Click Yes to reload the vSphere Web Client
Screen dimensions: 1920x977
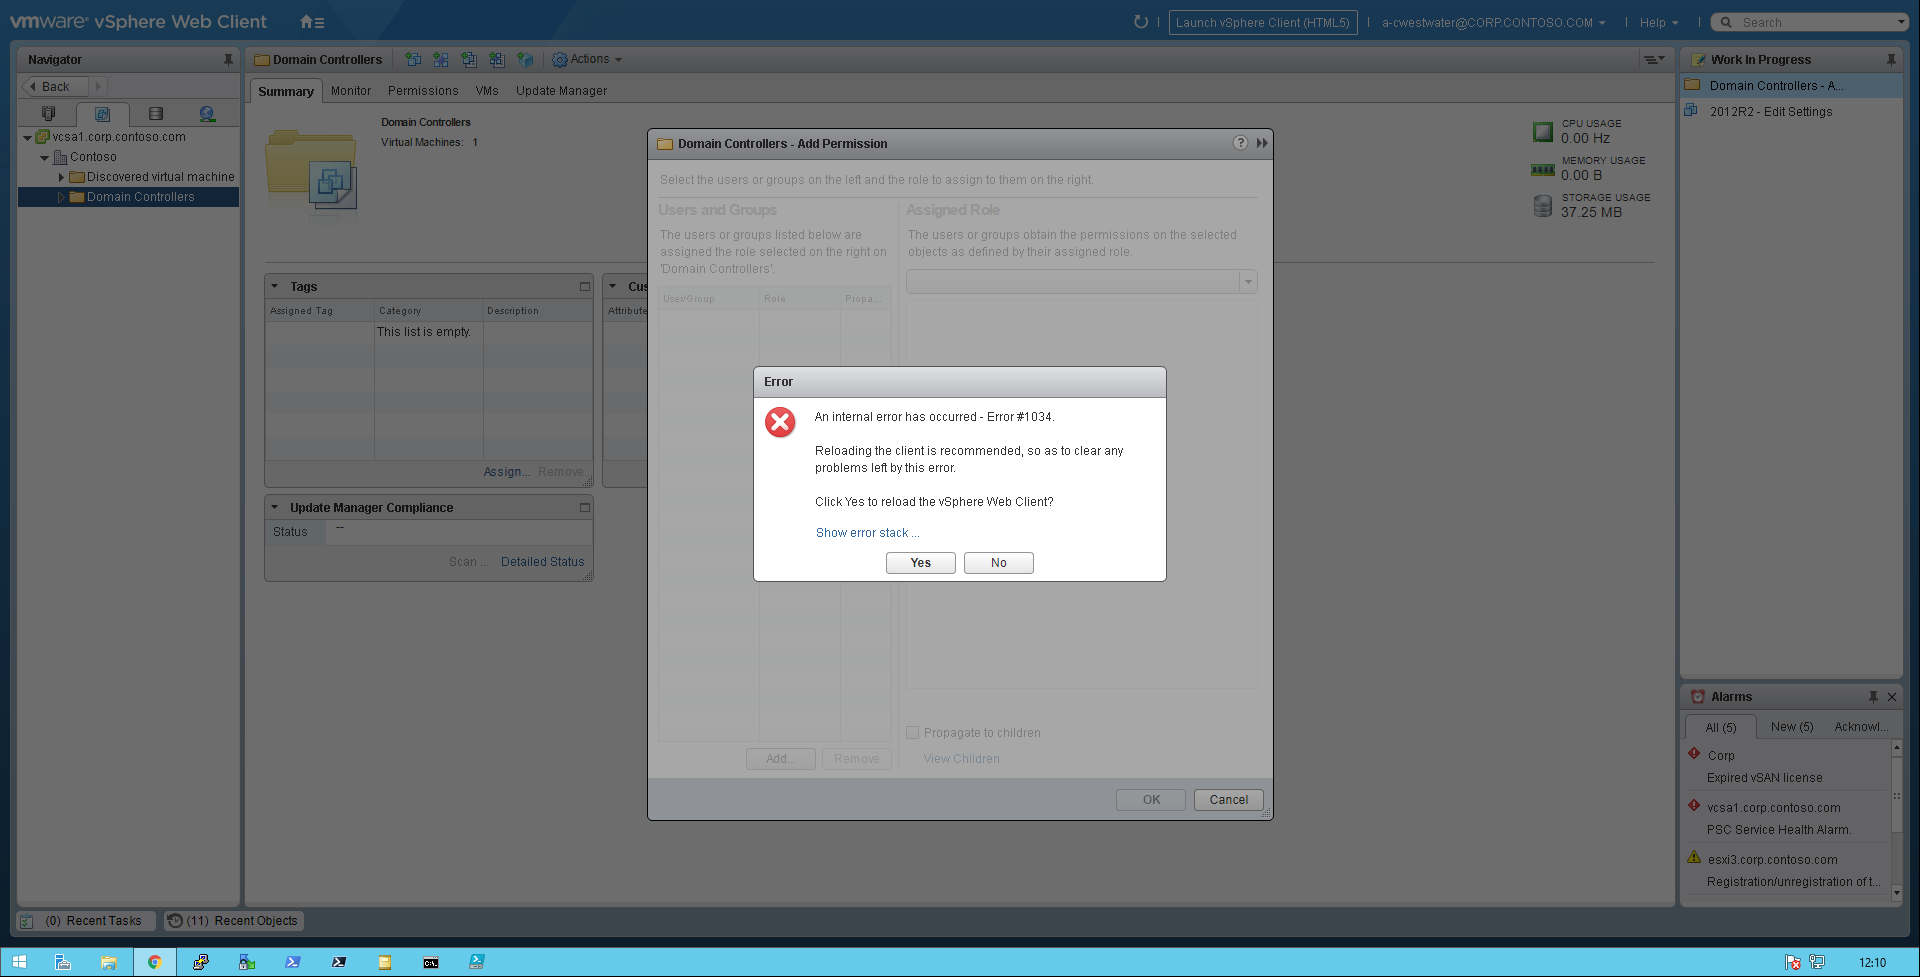tap(921, 563)
